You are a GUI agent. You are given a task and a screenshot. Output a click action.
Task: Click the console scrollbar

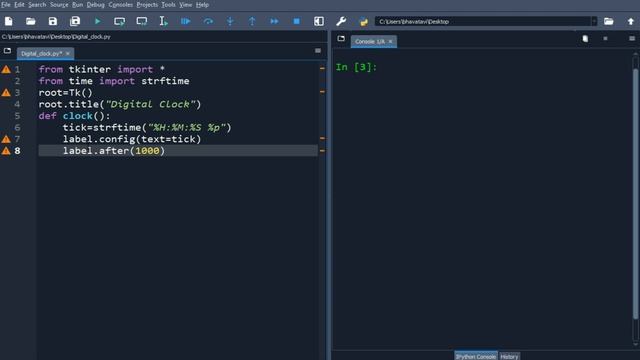coord(635,194)
